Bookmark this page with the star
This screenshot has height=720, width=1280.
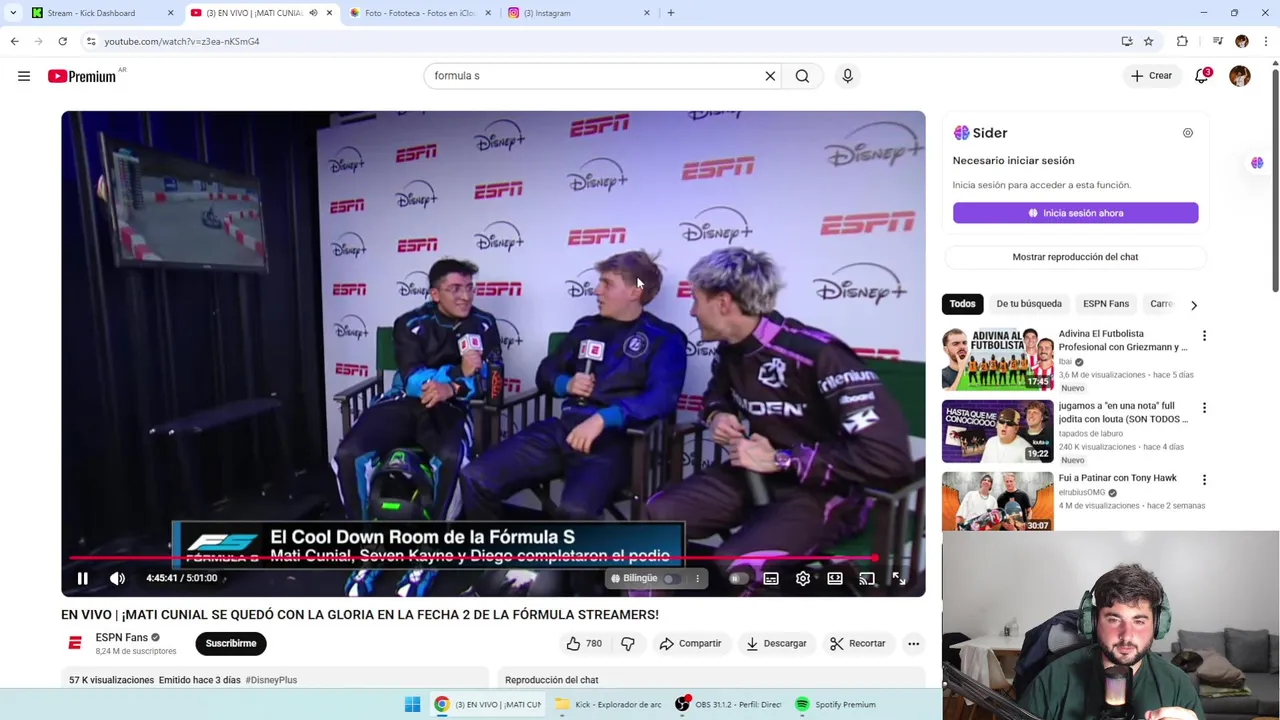coord(1149,41)
